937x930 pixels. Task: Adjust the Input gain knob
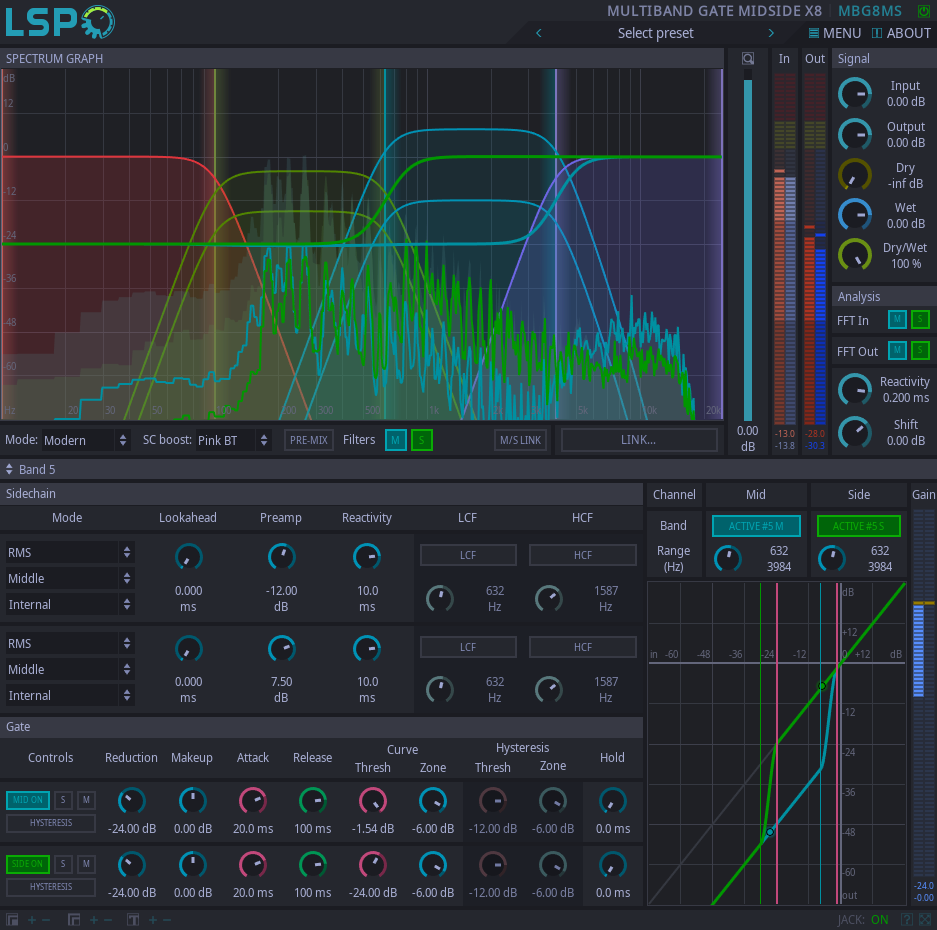pos(854,94)
